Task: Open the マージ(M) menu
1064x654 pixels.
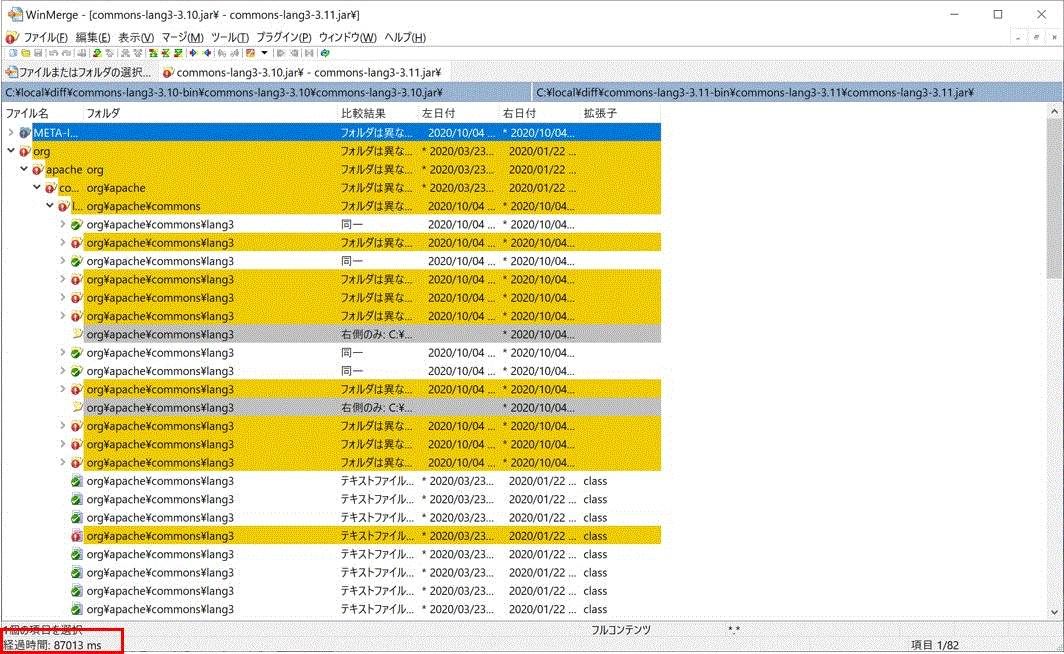Action: point(182,37)
